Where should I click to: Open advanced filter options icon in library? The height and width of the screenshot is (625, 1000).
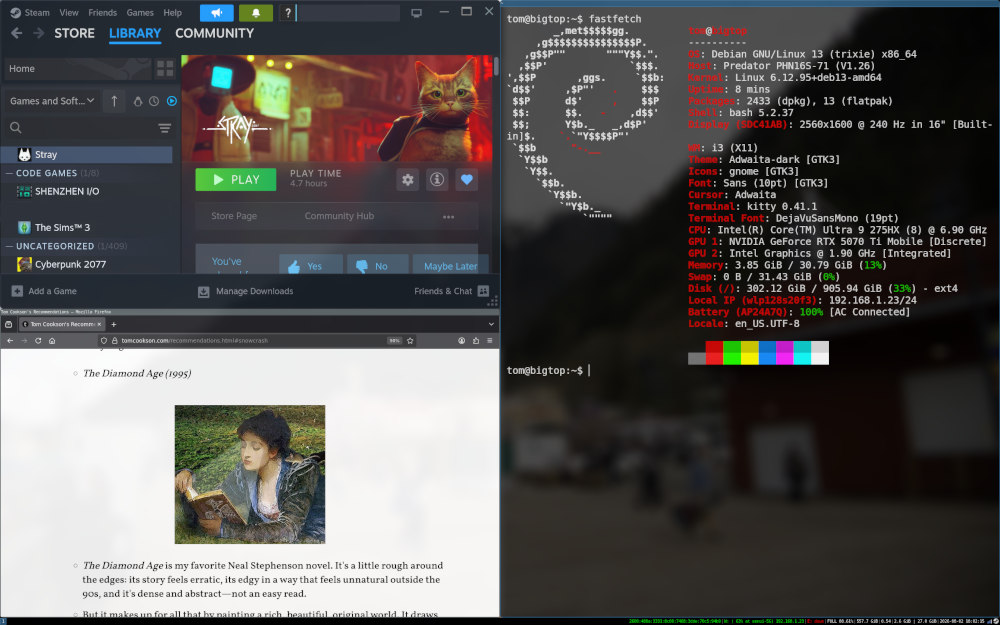[x=165, y=128]
